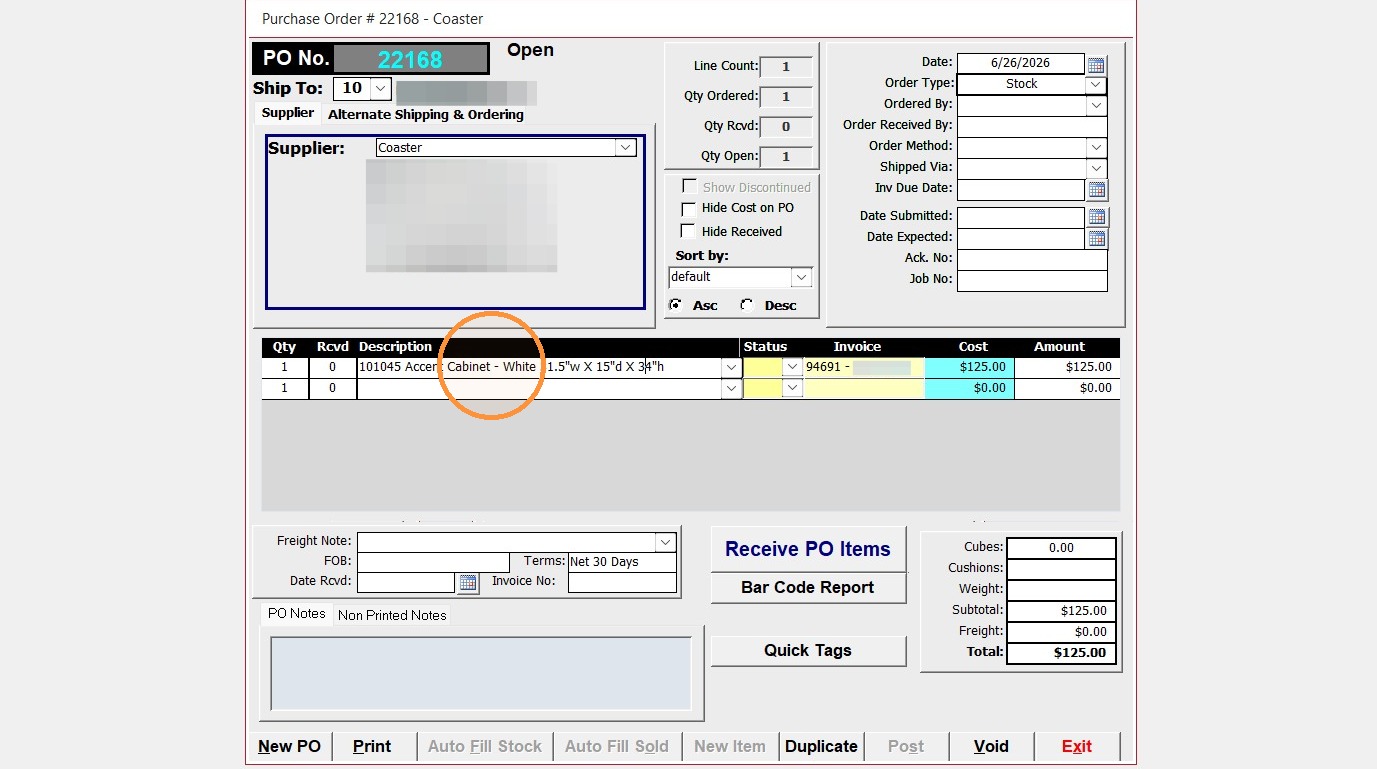Viewport: 1377px width, 769px height.
Task: Click the $0.00 Cost cell
Action: [969, 388]
